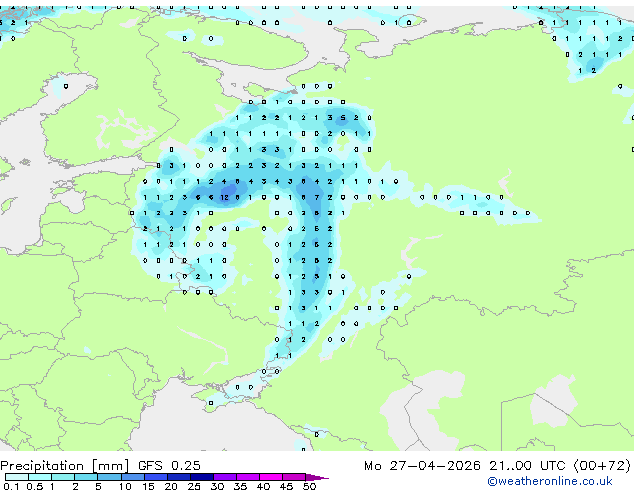
Task: Click the "GFS 0.25" model label
Action: click(169, 466)
